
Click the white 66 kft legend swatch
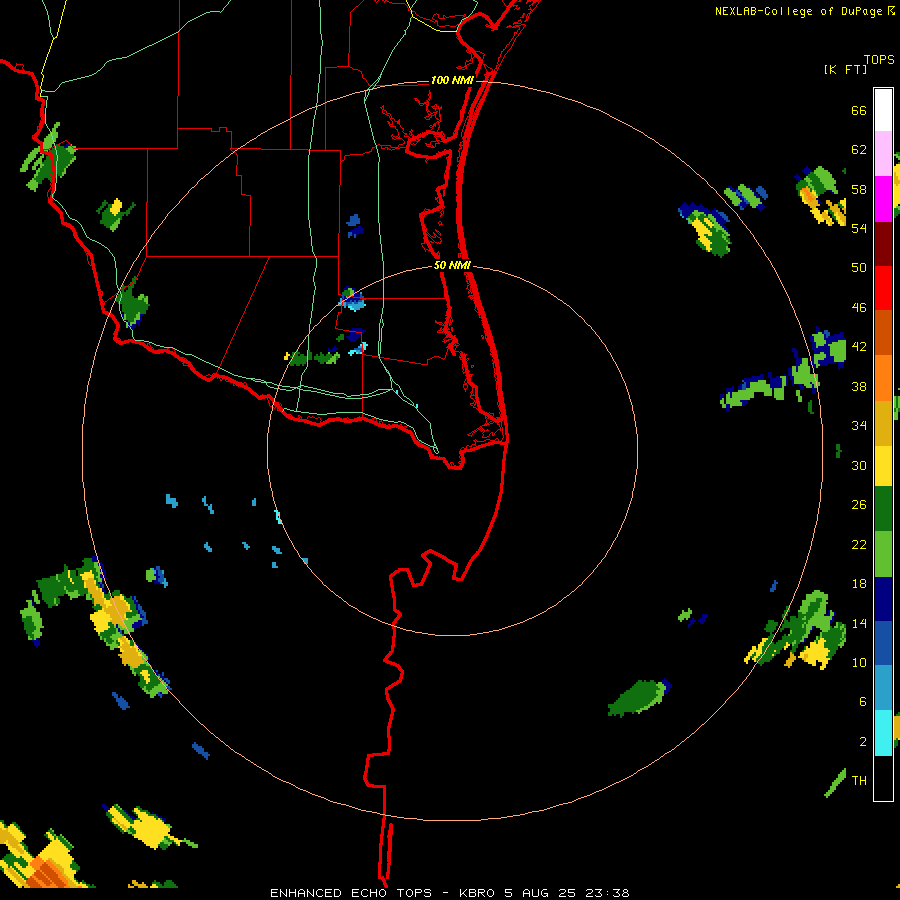[x=883, y=110]
